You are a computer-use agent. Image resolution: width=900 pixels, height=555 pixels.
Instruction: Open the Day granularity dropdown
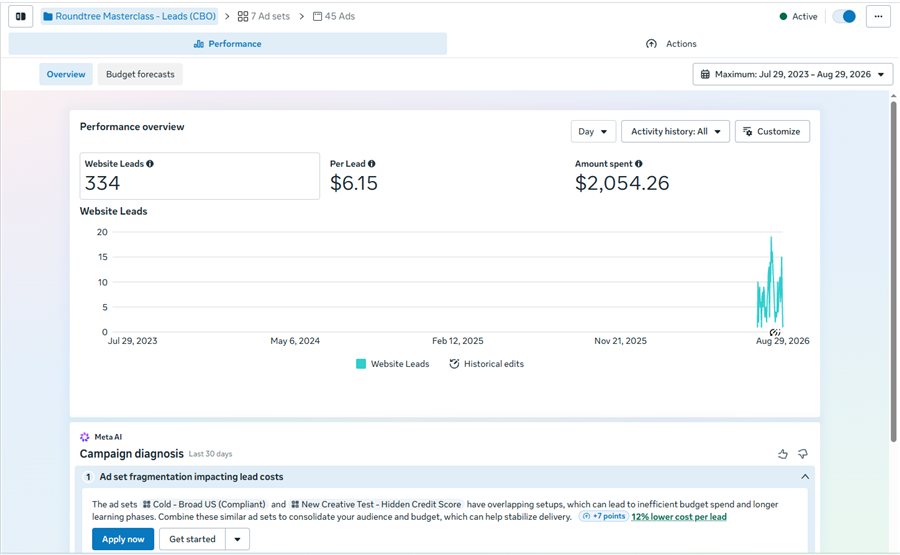593,131
